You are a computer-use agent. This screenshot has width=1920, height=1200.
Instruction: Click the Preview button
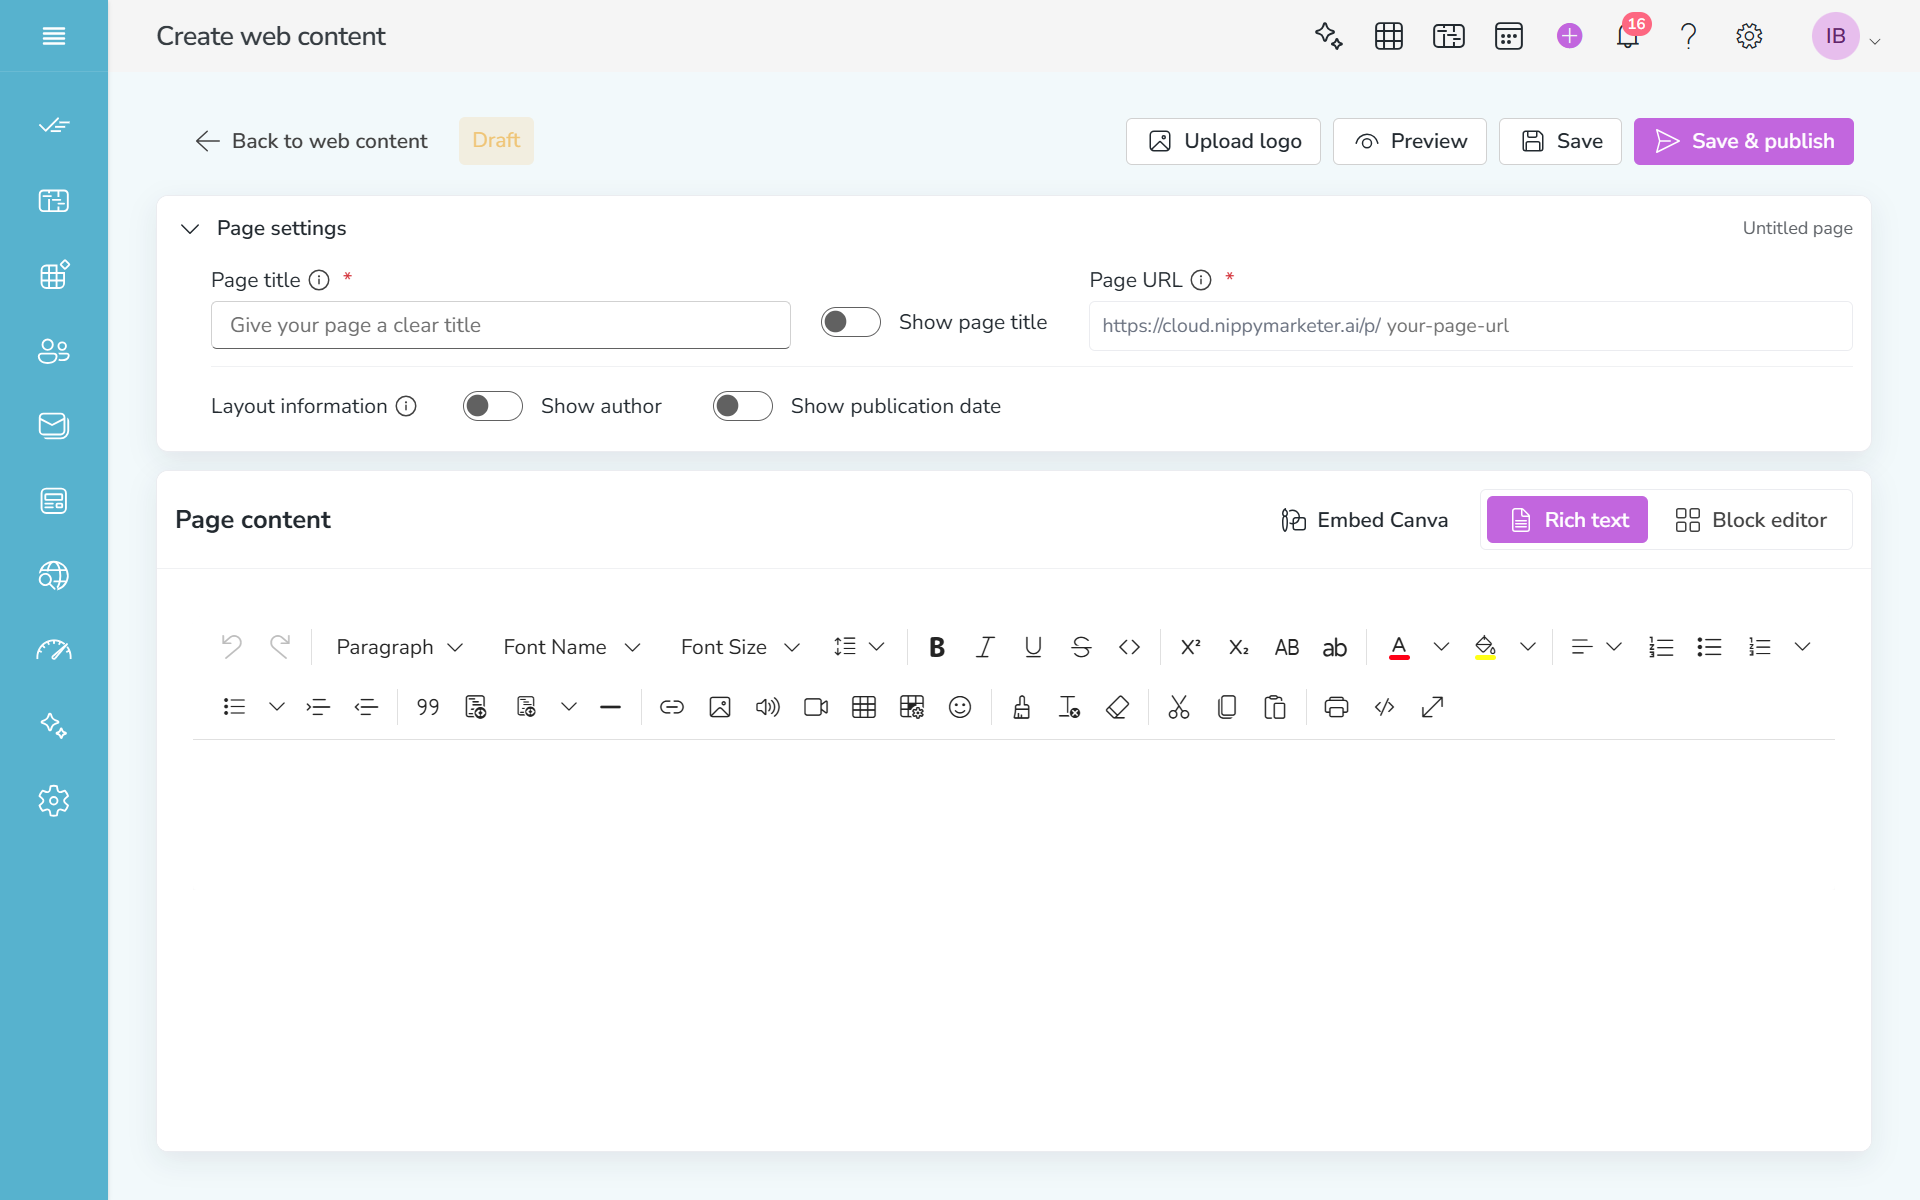1409,141
